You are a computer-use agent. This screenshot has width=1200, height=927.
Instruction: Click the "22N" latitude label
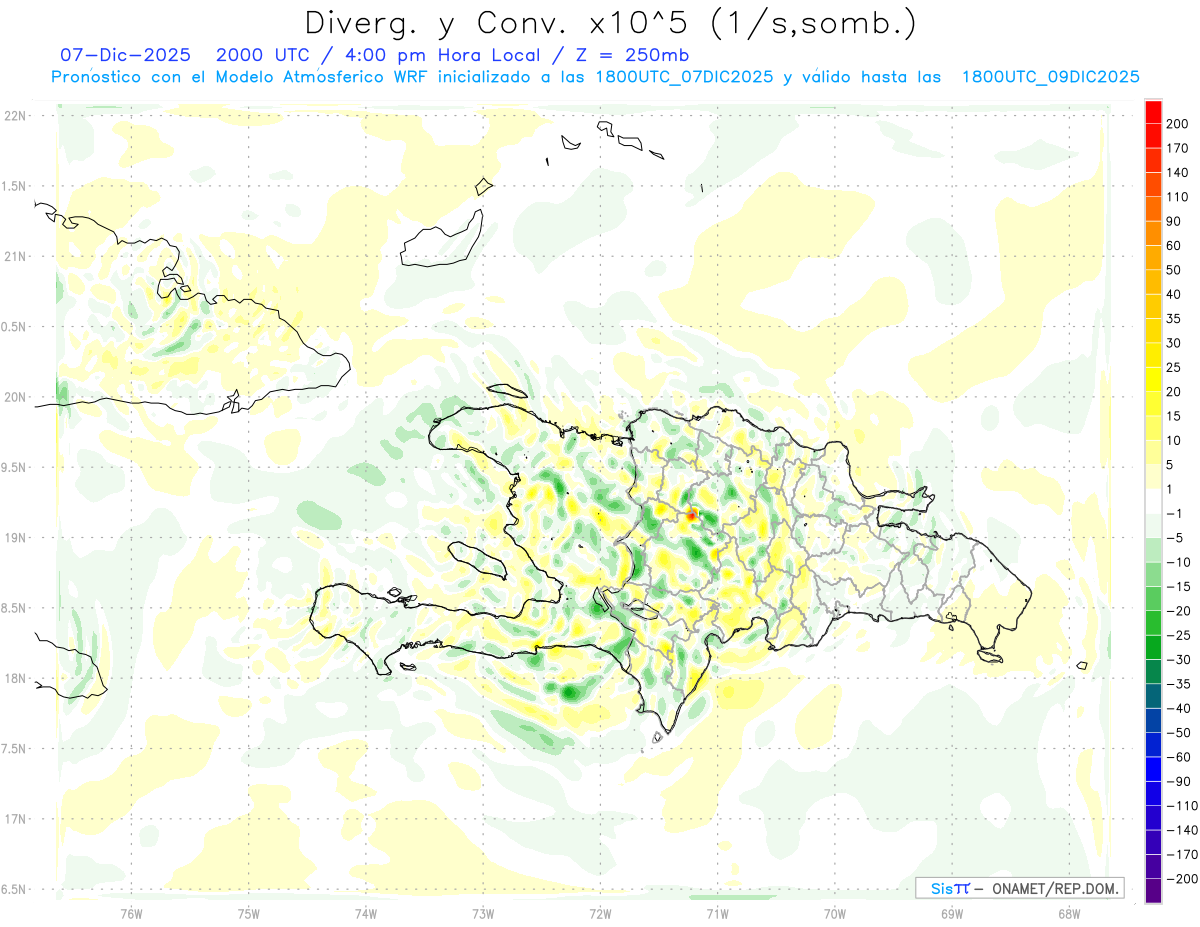coord(14,116)
